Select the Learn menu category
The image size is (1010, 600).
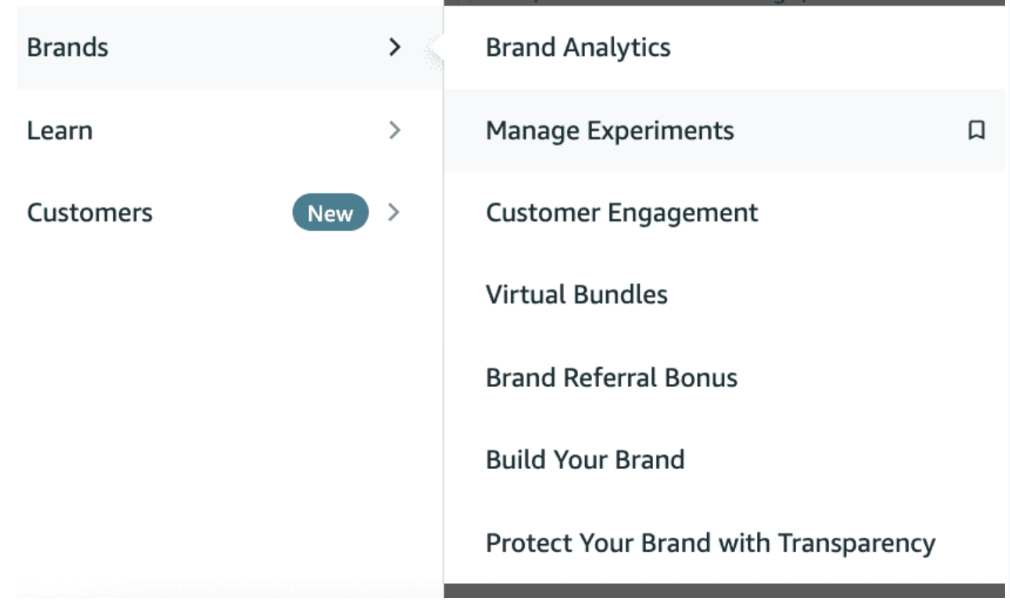(60, 130)
